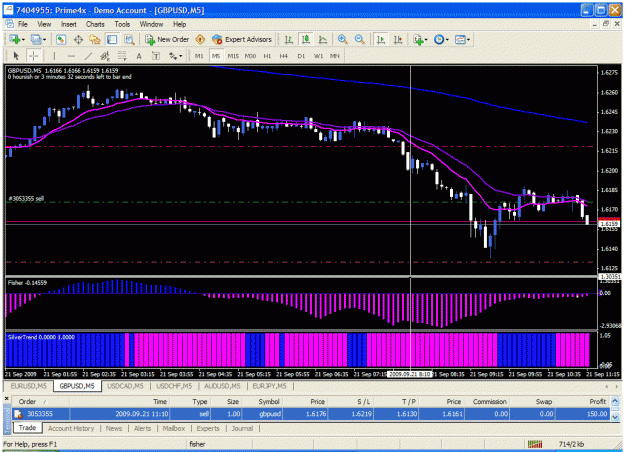This screenshot has height=452, width=625.
Task: Launch the MetaEditor icon
Action: click(x=200, y=39)
